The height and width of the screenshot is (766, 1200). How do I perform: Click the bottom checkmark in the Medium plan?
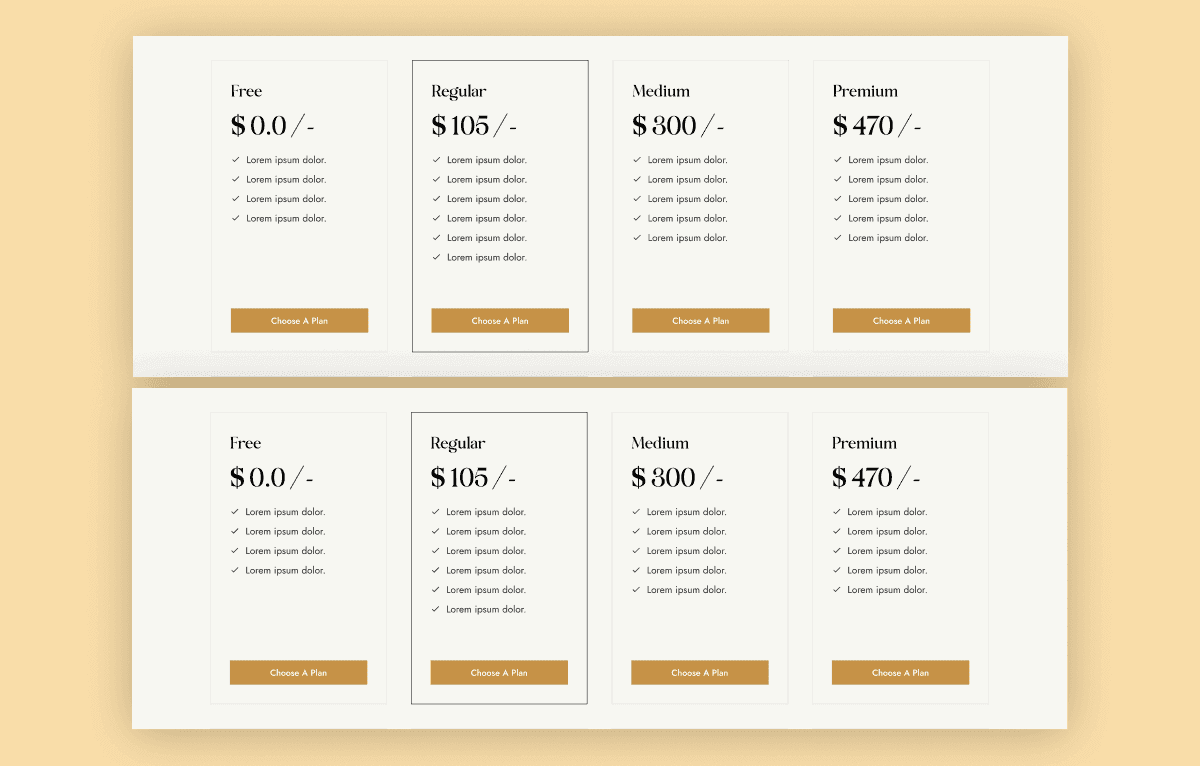coord(636,237)
